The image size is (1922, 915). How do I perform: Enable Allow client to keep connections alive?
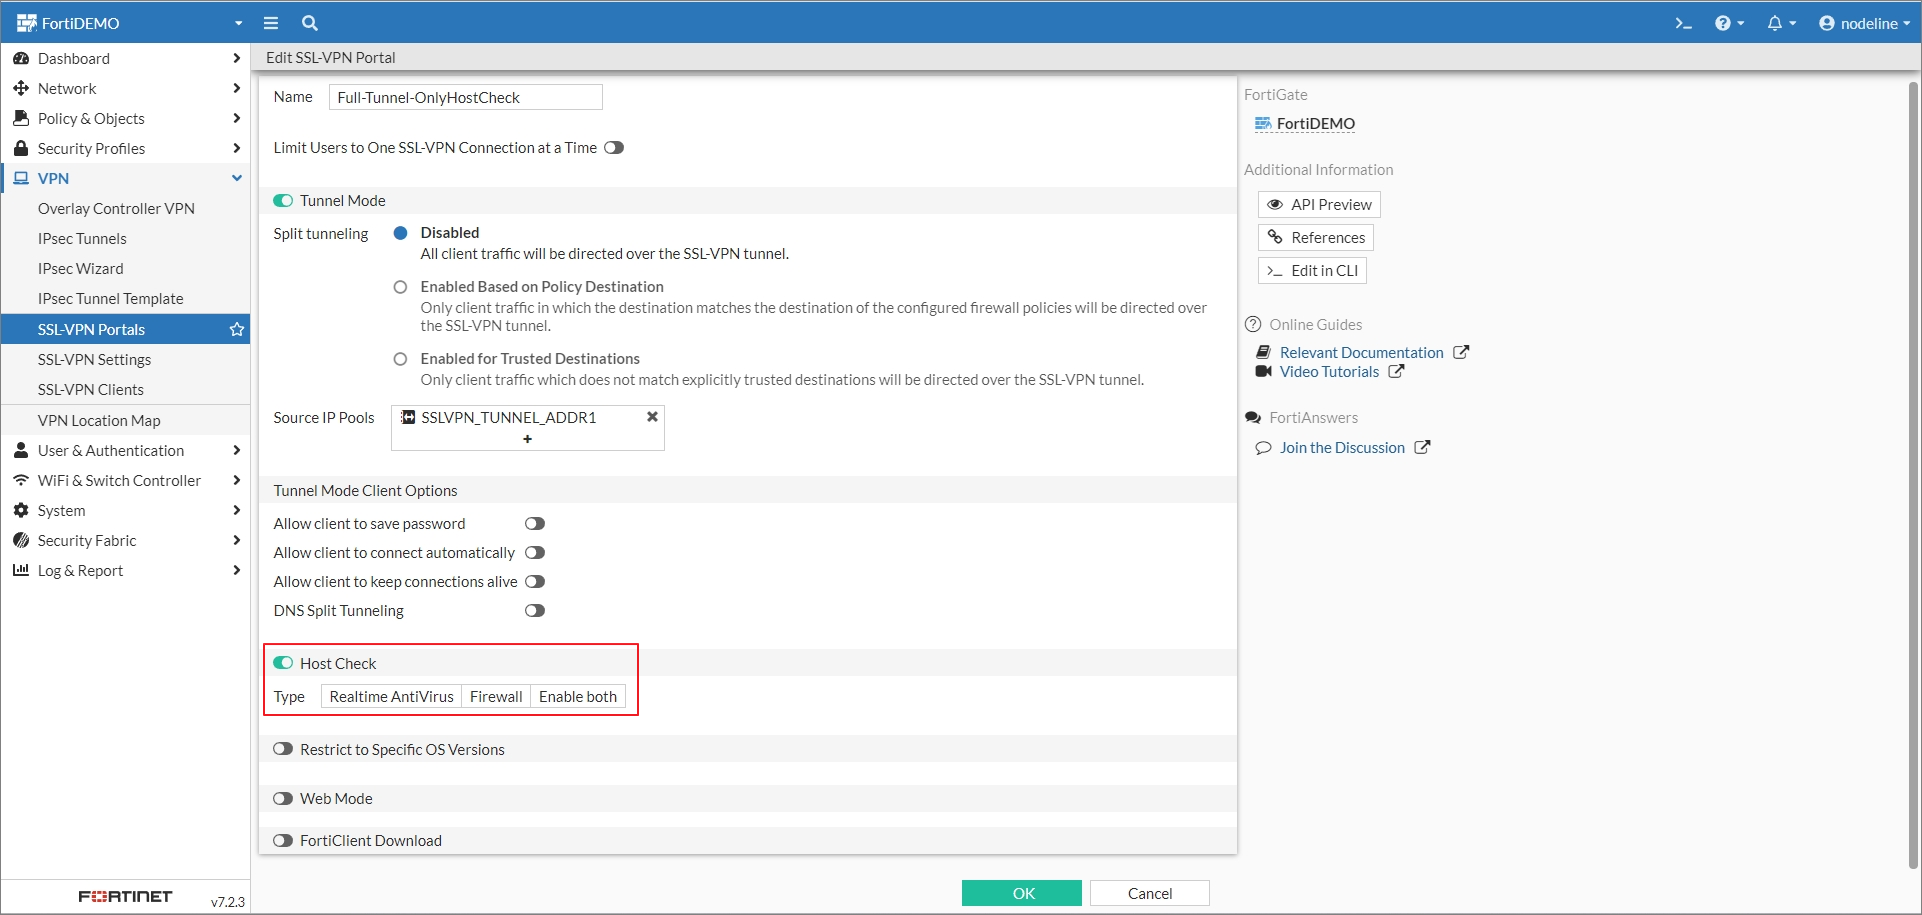click(535, 581)
